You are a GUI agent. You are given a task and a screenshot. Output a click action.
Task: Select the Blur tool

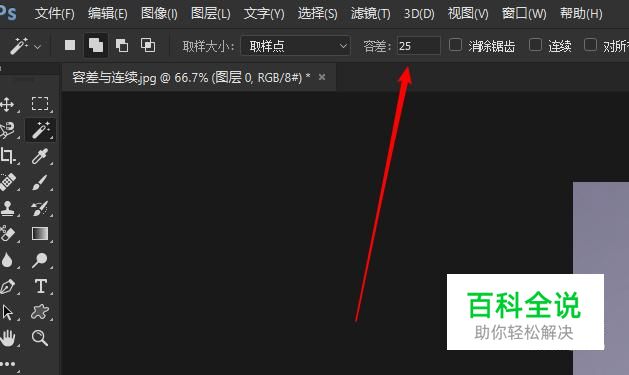tap(7, 260)
